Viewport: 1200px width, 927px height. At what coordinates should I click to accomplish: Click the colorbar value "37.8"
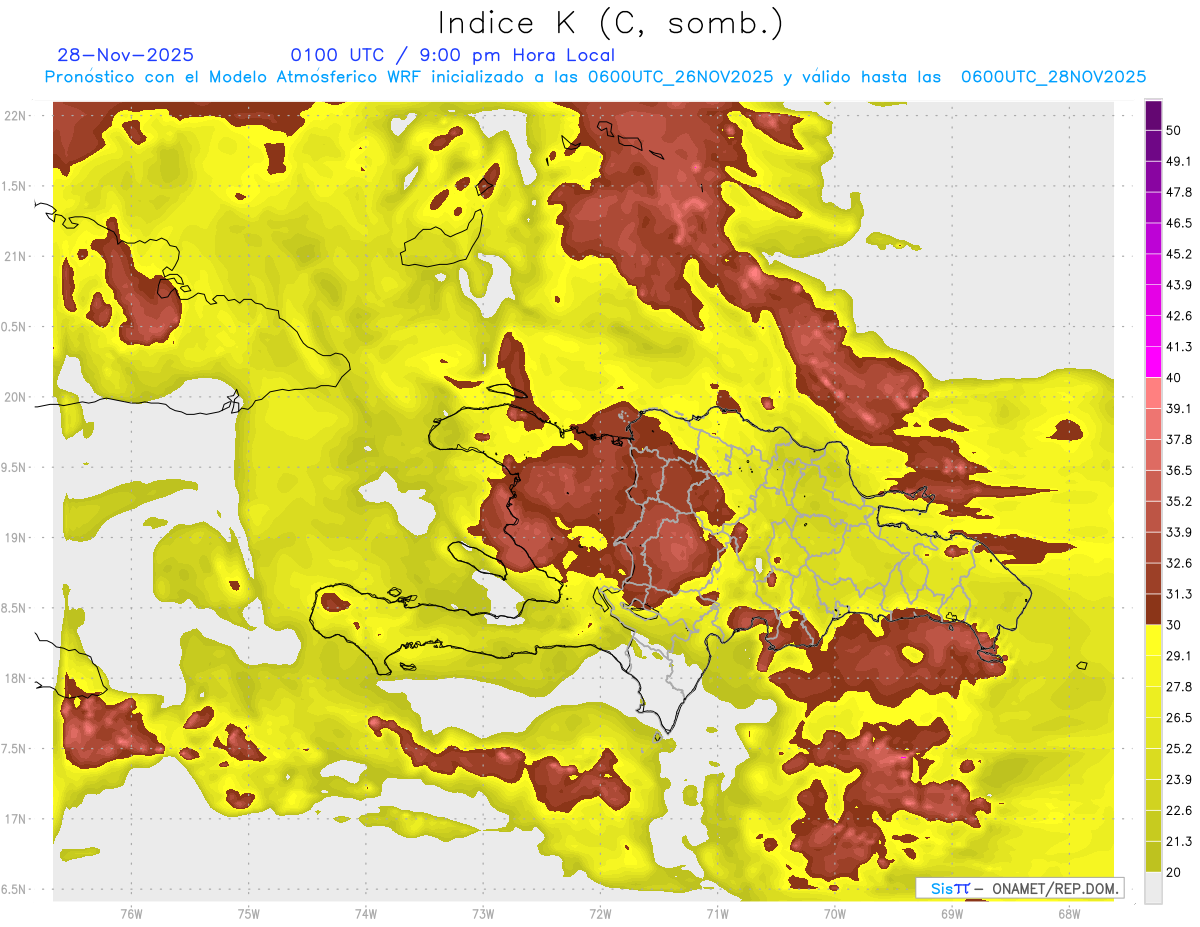pos(1179,439)
